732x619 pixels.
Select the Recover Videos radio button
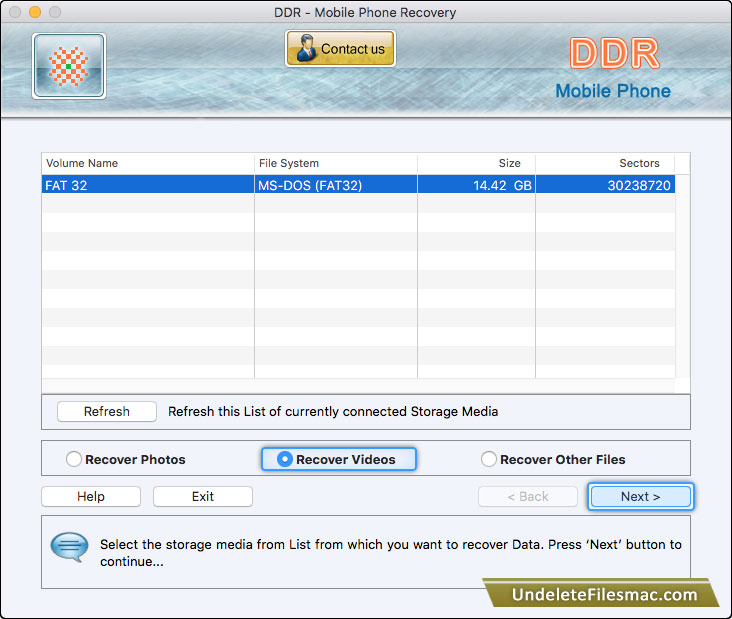tap(285, 459)
